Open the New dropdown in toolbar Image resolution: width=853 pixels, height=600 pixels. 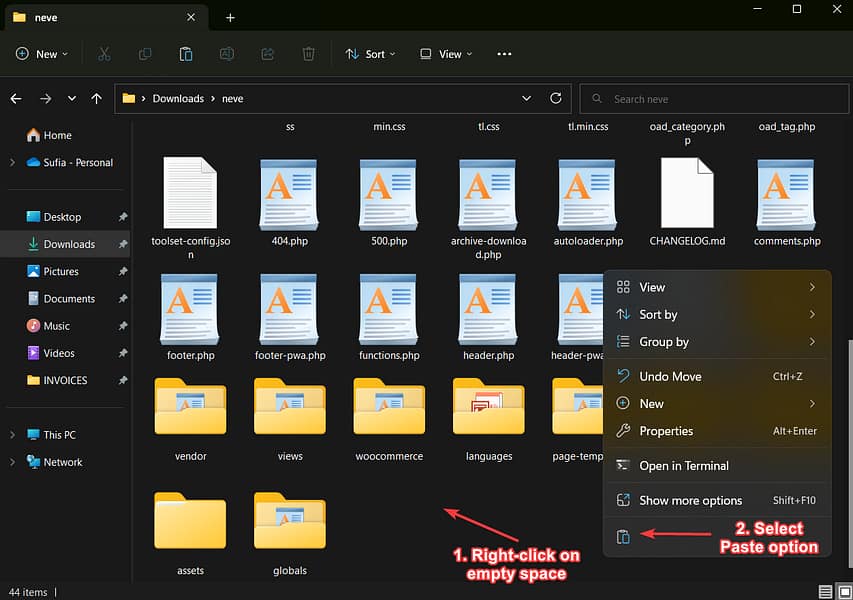42,54
